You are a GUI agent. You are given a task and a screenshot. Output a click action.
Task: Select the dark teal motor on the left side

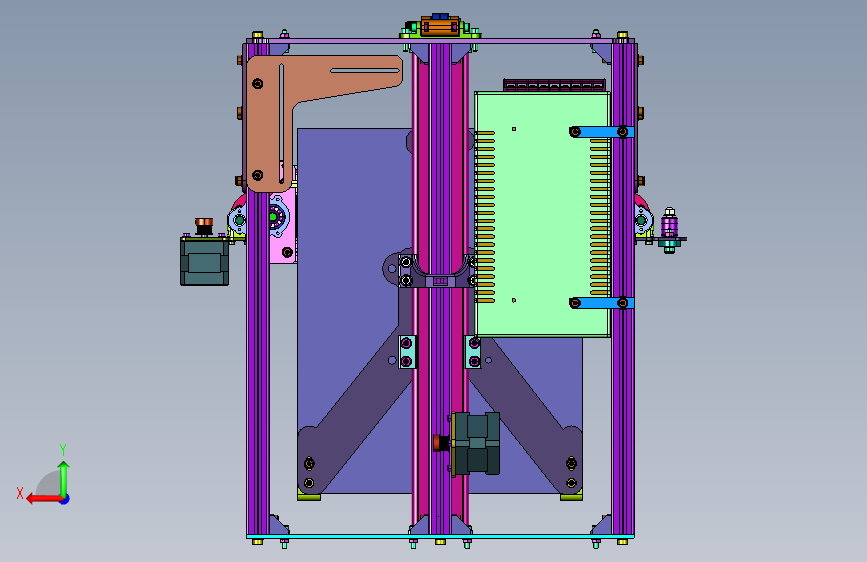[205, 262]
